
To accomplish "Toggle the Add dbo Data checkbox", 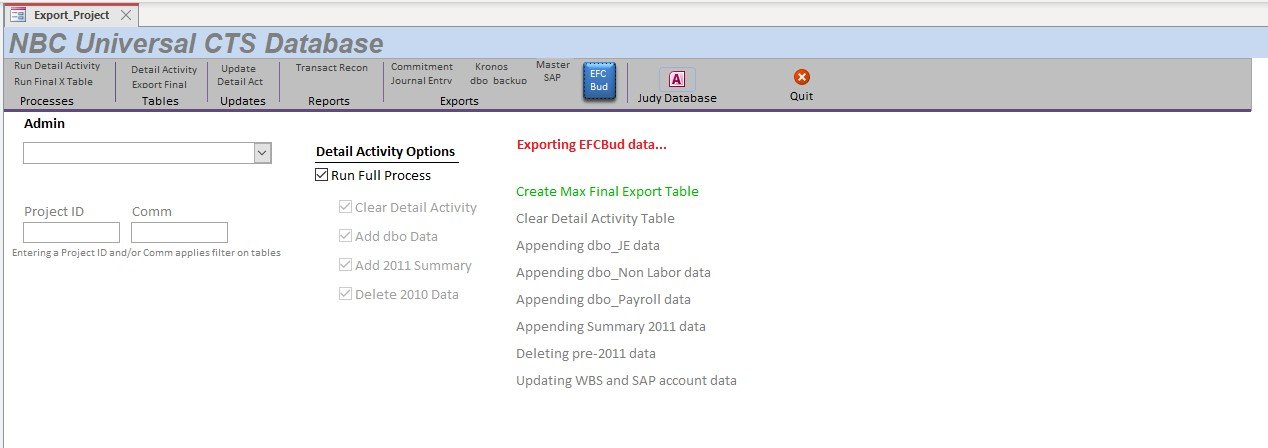I will tap(346, 237).
